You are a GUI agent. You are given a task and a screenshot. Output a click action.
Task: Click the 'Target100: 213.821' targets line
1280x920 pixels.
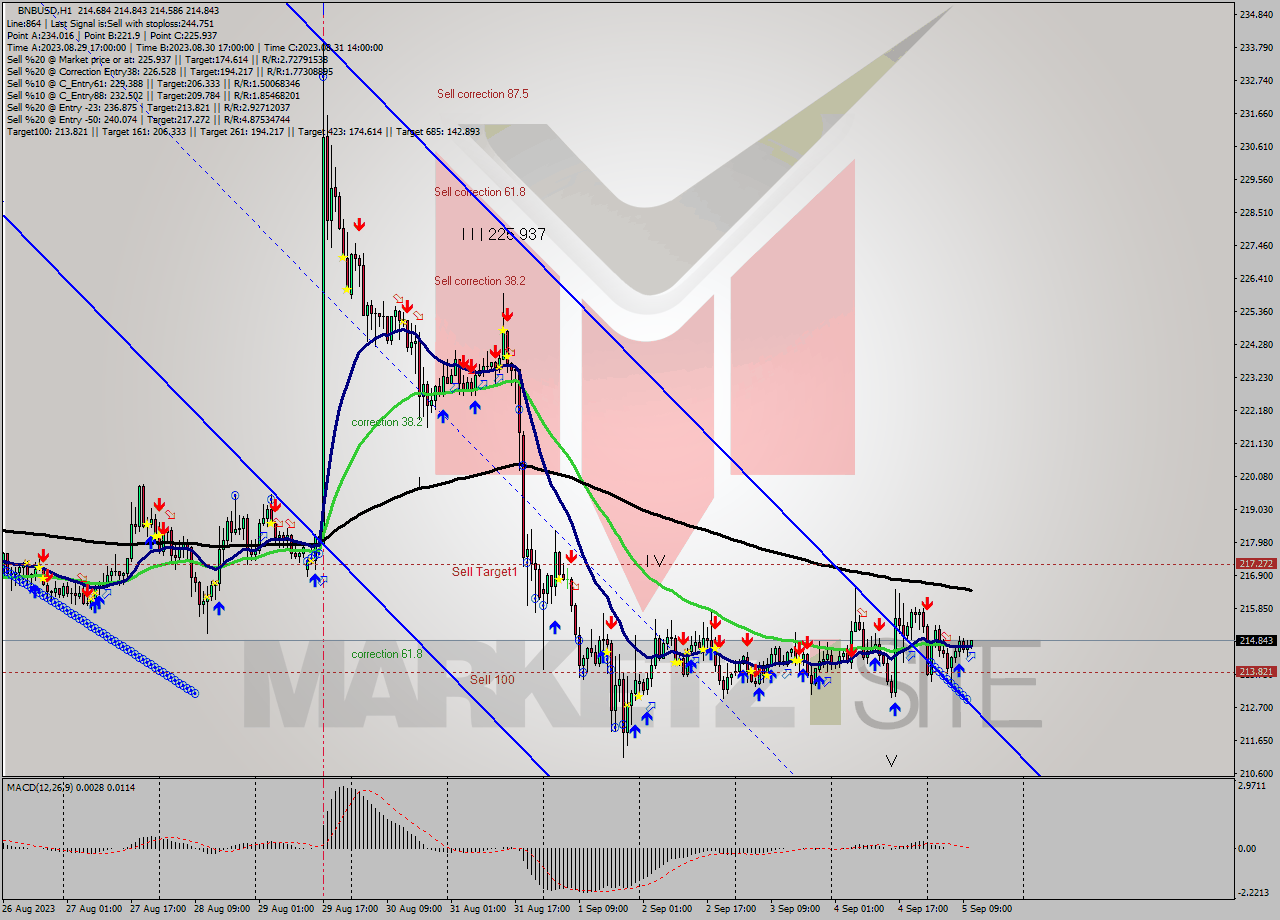243,131
